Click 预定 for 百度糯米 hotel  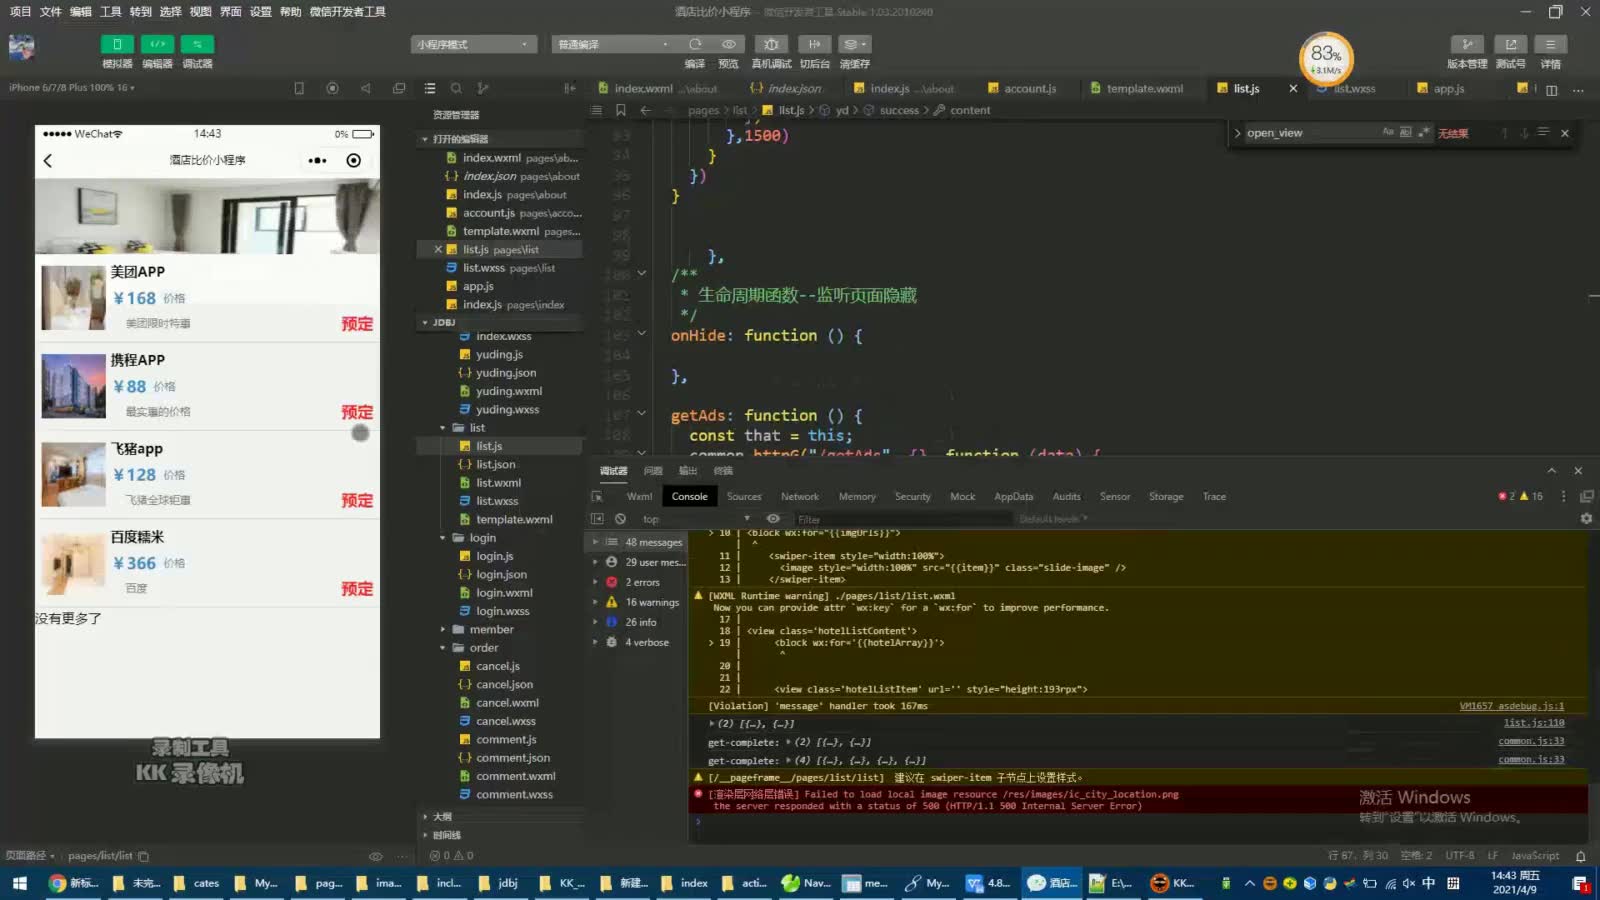pos(357,589)
